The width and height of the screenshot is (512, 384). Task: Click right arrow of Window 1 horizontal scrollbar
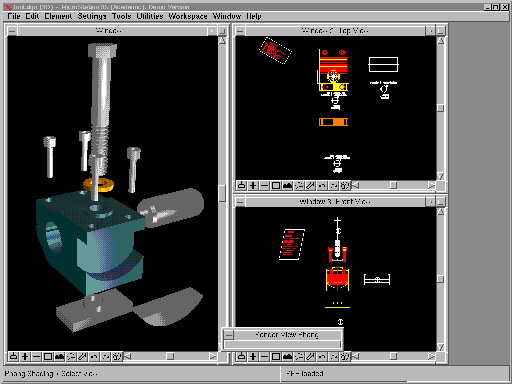tap(213, 356)
